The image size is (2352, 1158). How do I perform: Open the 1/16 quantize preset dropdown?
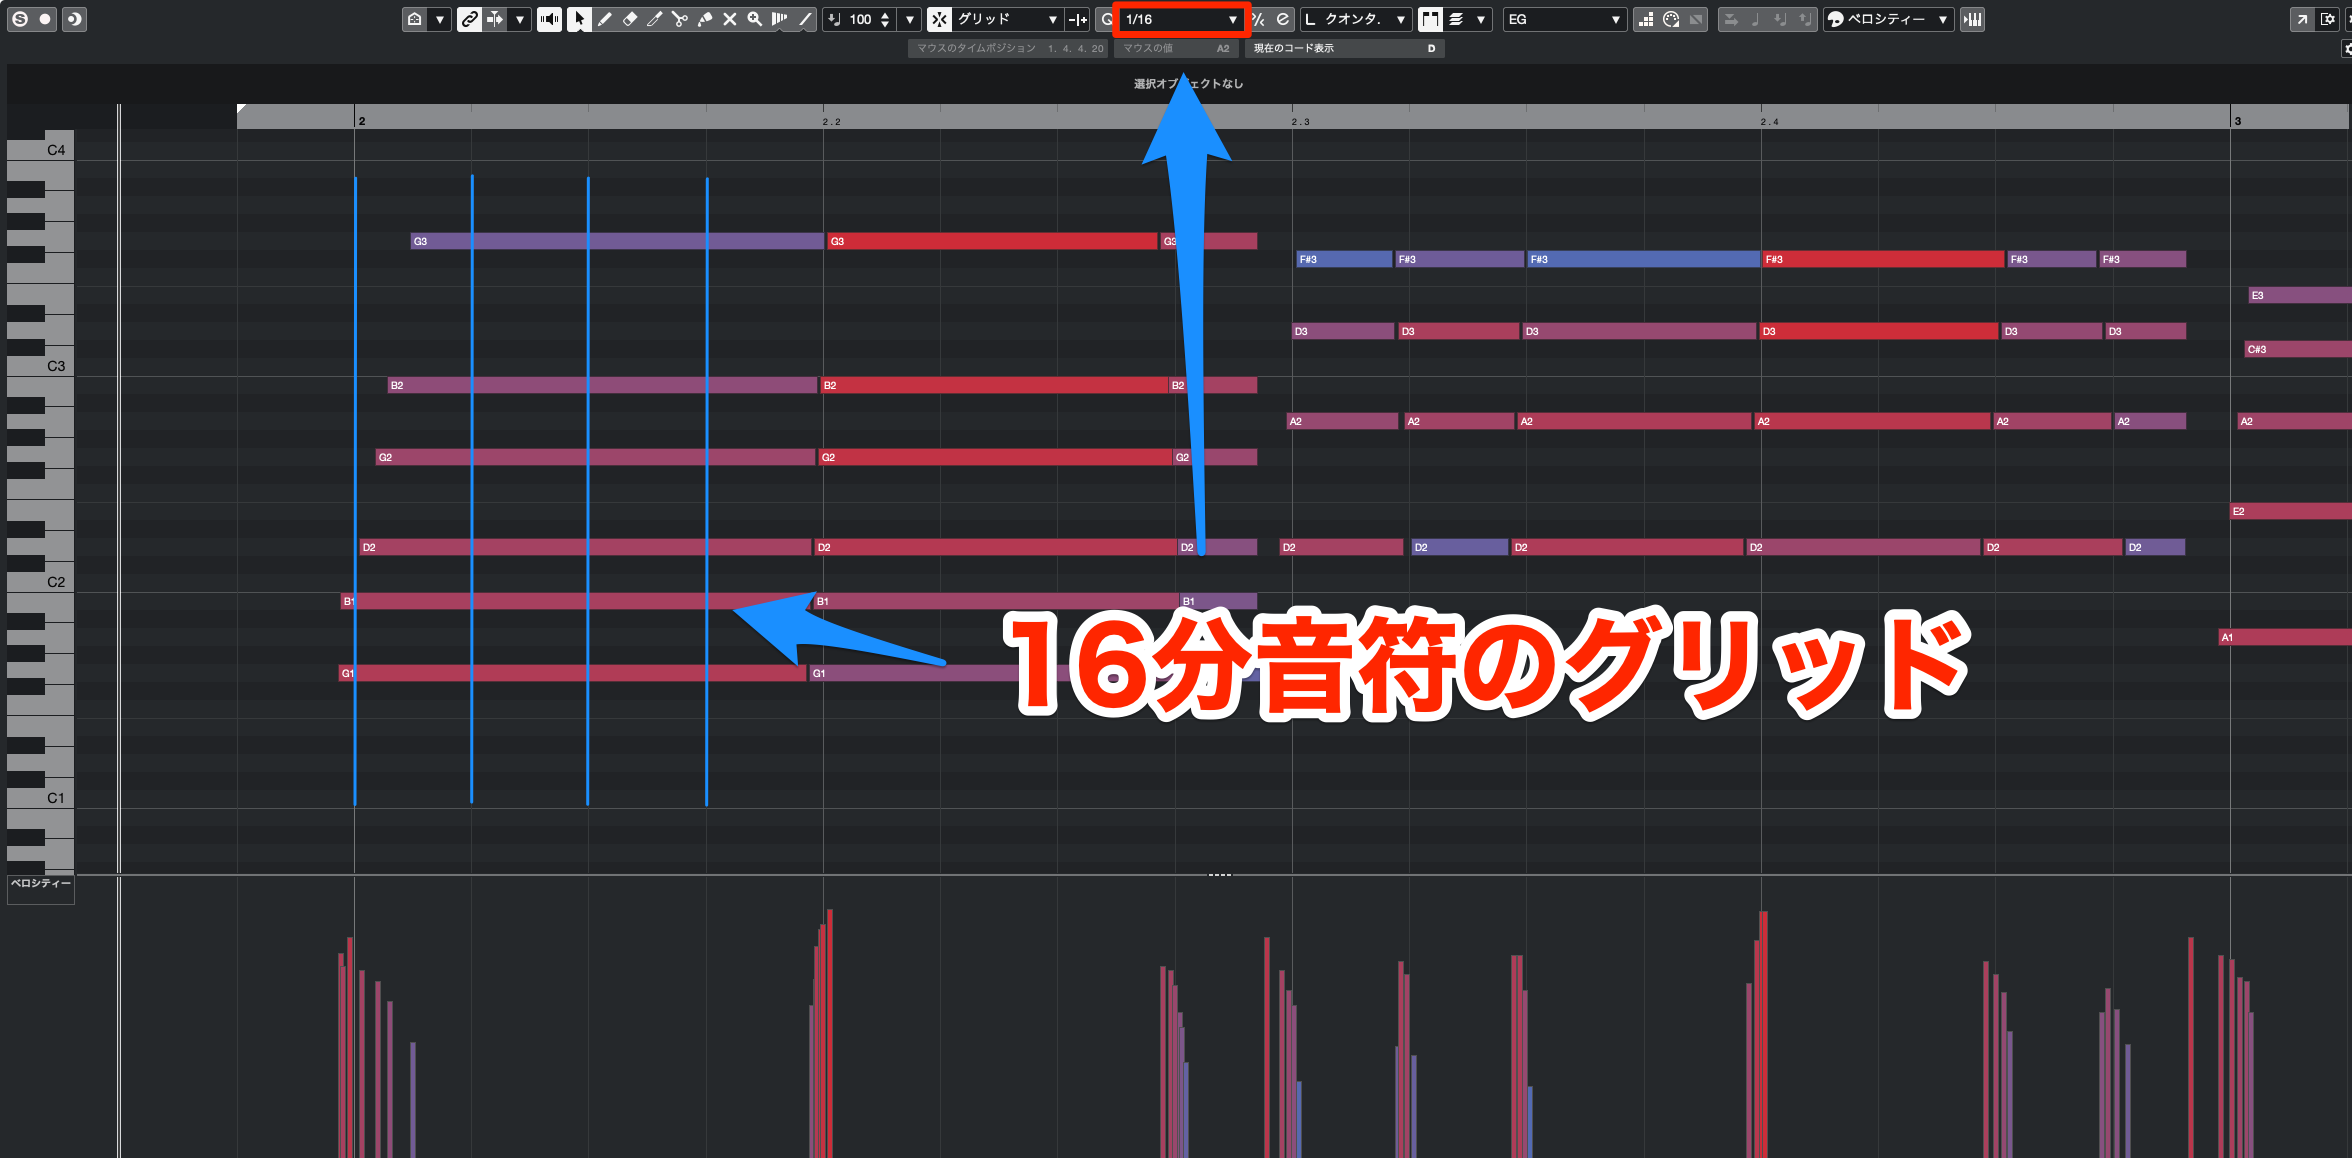pyautogui.click(x=1181, y=19)
